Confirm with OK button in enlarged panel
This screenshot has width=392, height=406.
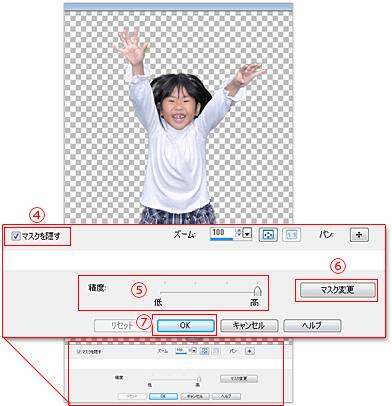[185, 325]
